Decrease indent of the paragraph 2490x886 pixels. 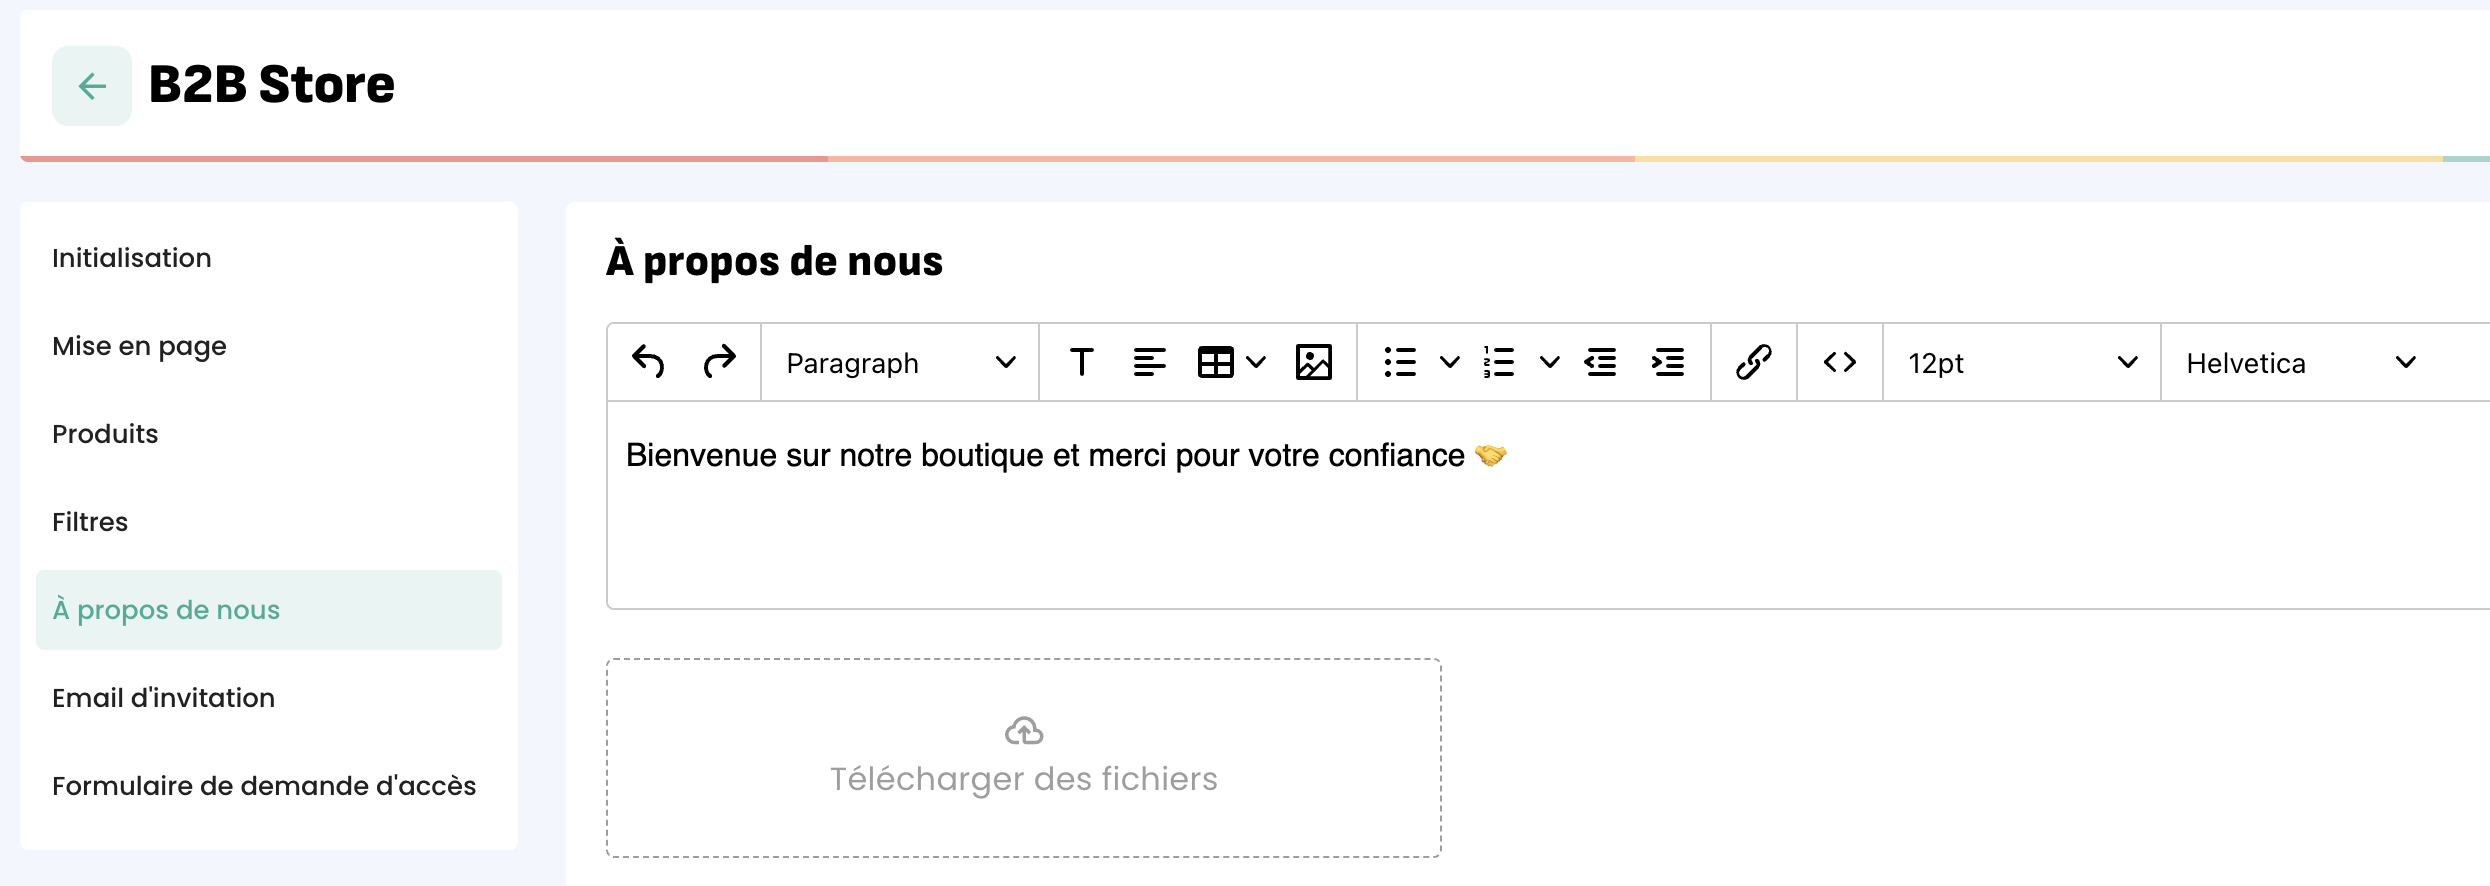coord(1601,362)
